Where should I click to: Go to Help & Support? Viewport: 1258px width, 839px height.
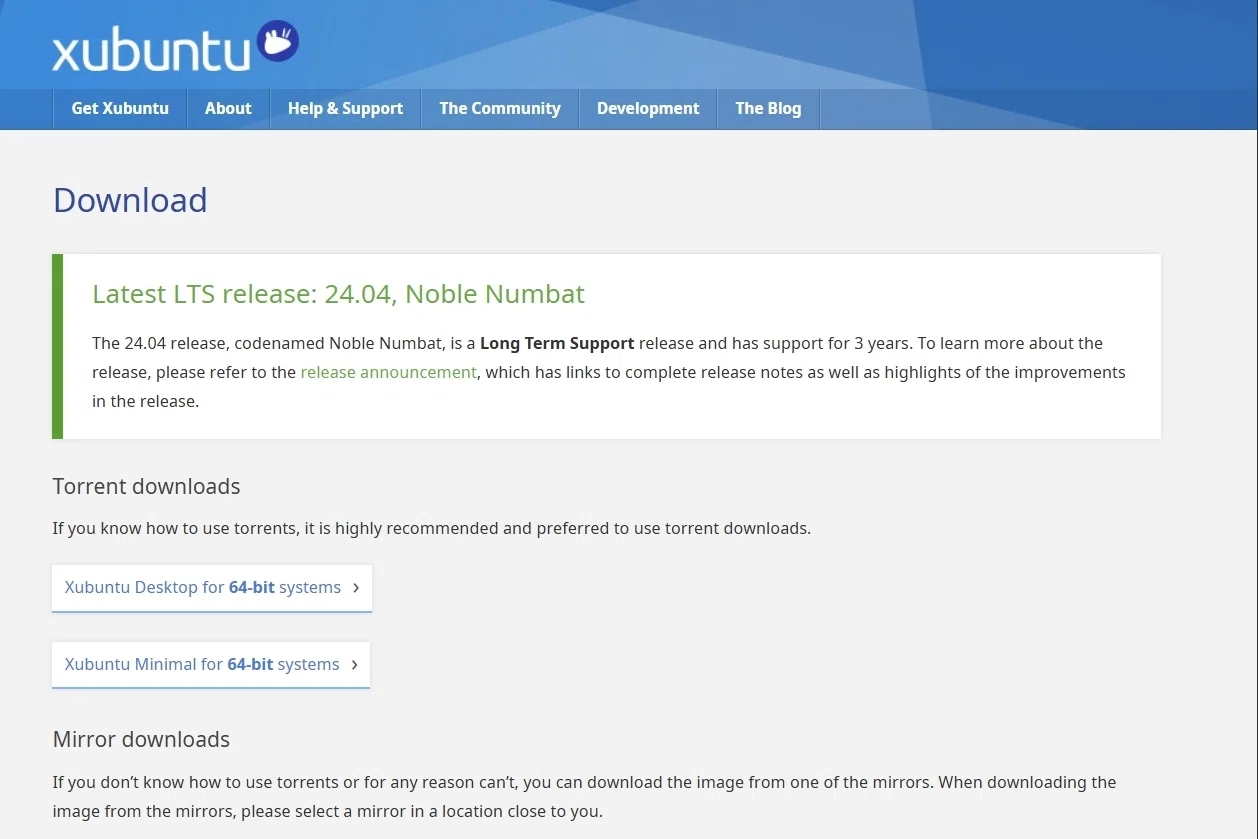(x=345, y=109)
